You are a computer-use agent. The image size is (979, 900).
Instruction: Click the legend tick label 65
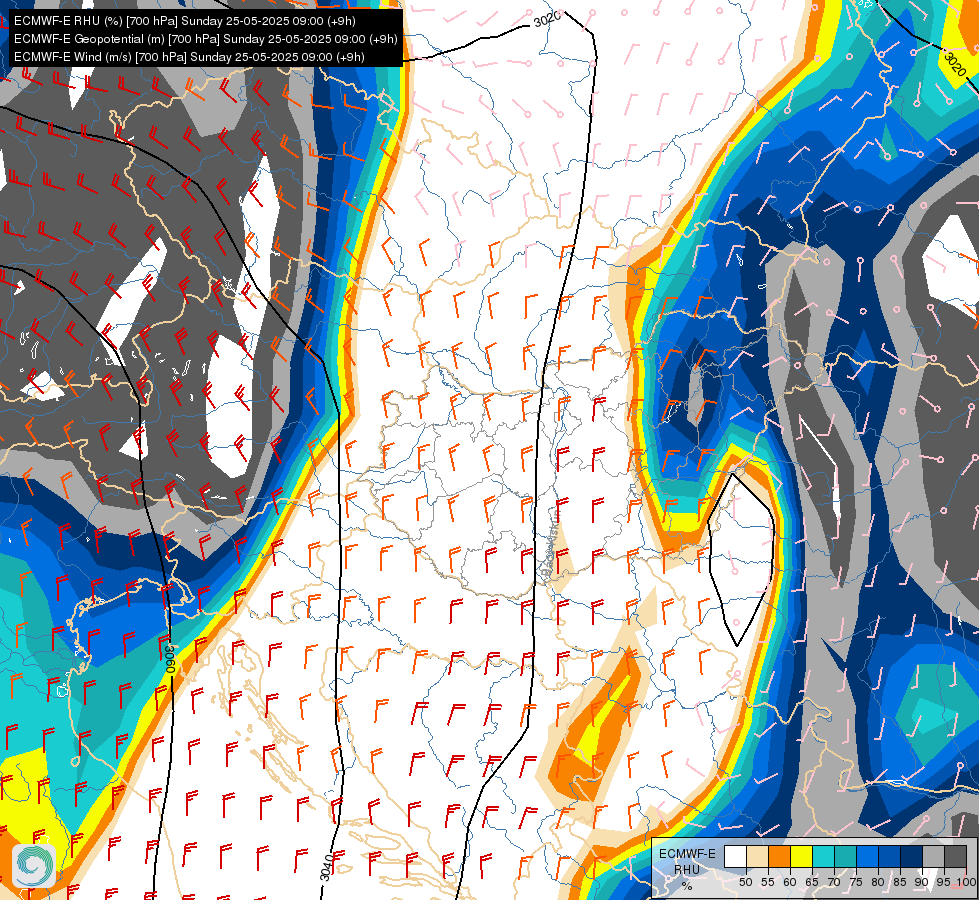pos(812,883)
